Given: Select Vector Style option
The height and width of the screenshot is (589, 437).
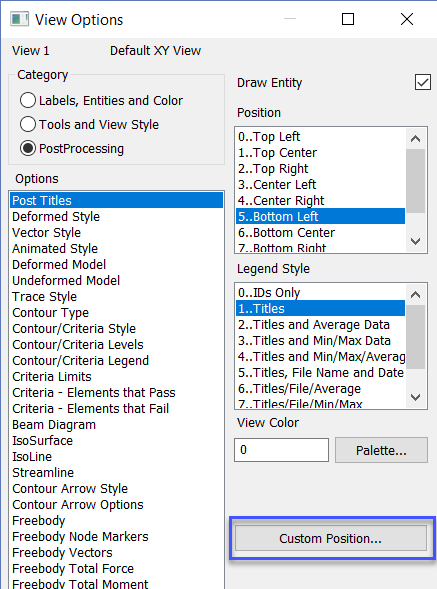Looking at the screenshot, I should pos(116,233).
